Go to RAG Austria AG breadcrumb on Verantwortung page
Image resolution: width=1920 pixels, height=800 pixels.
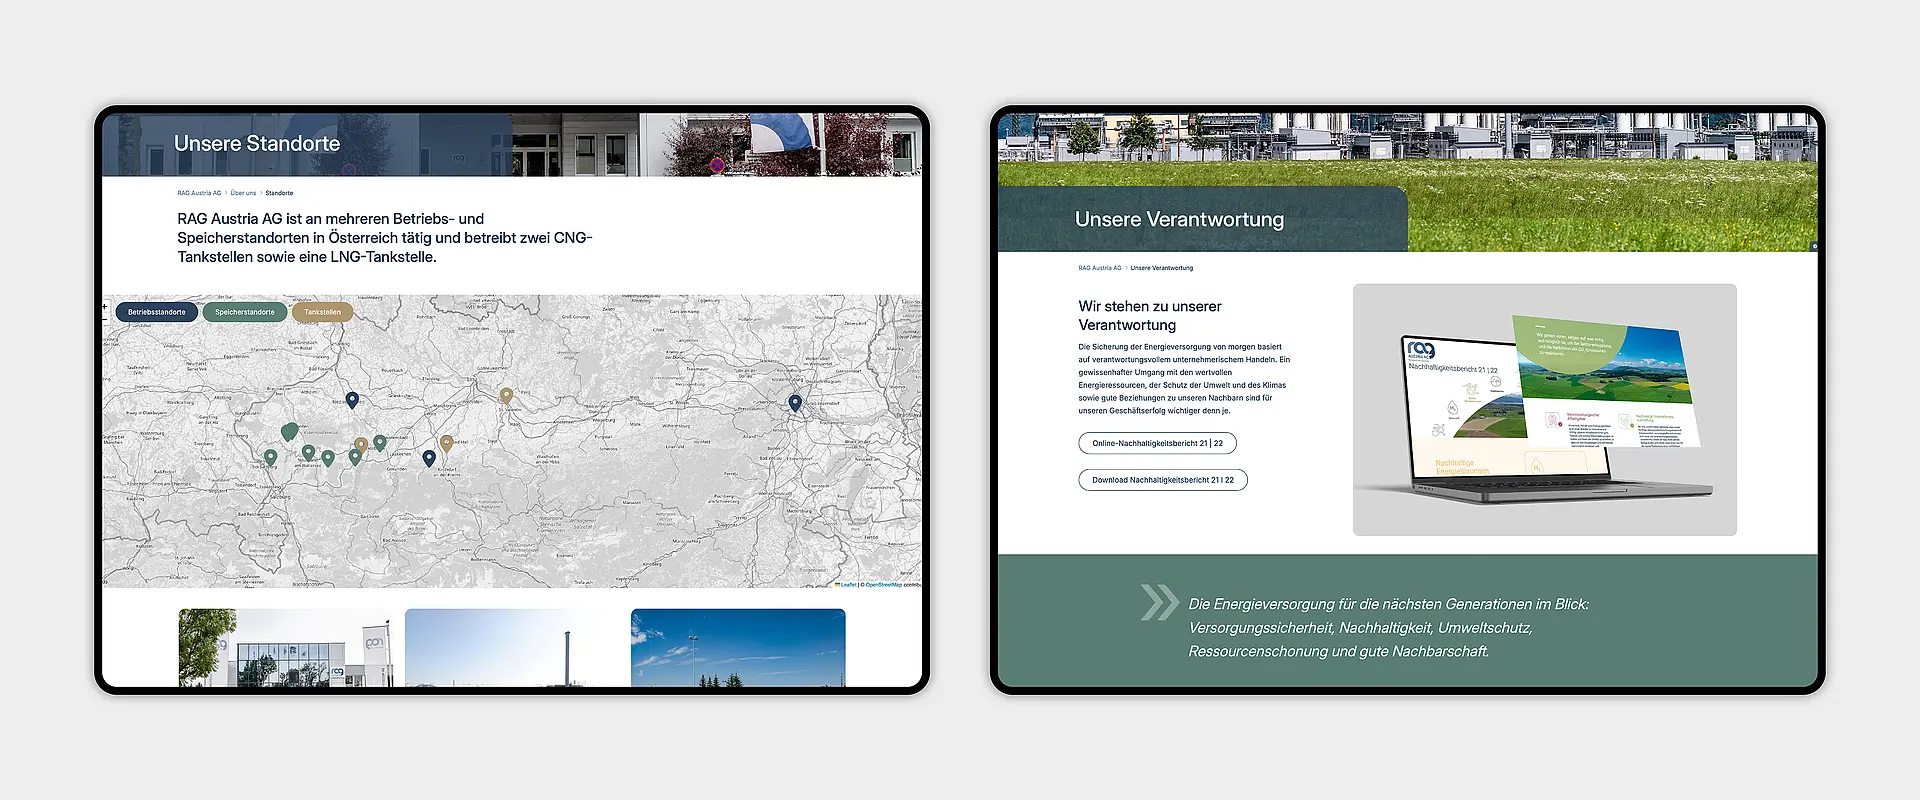tap(1100, 268)
